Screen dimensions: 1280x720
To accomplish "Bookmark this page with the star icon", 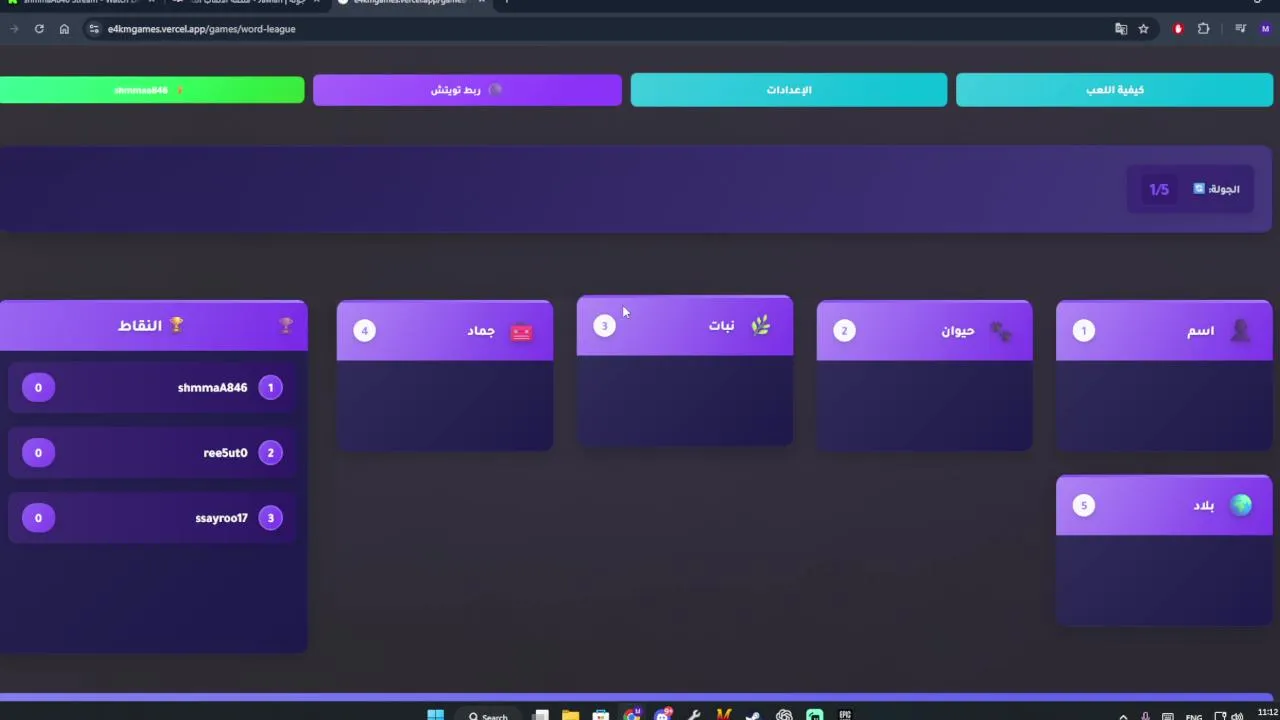I will tap(1144, 29).
